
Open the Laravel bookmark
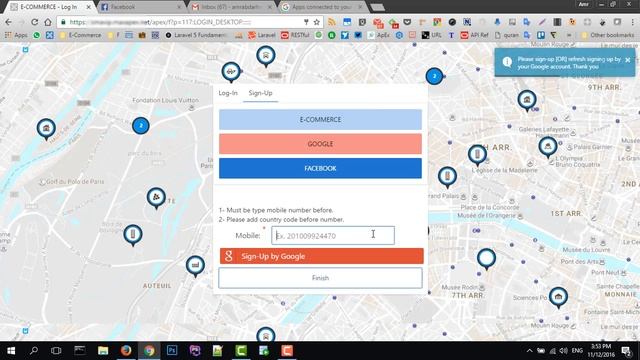point(262,35)
